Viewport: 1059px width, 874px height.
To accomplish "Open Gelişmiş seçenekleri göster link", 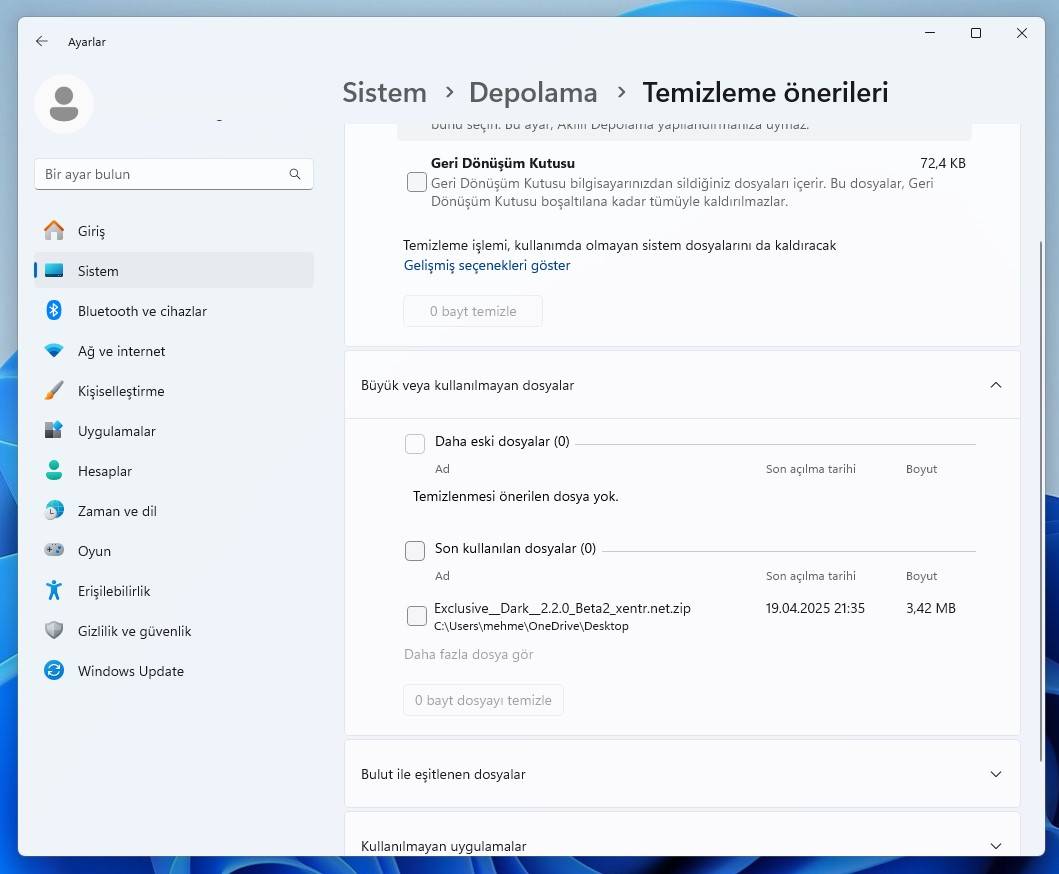I will coord(487,265).
